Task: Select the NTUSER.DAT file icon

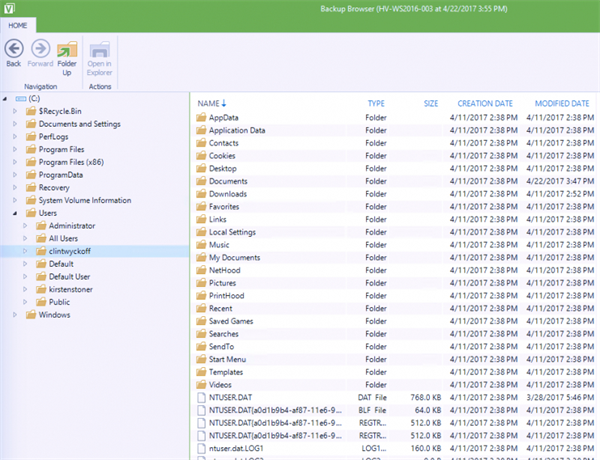Action: pyautogui.click(x=201, y=397)
